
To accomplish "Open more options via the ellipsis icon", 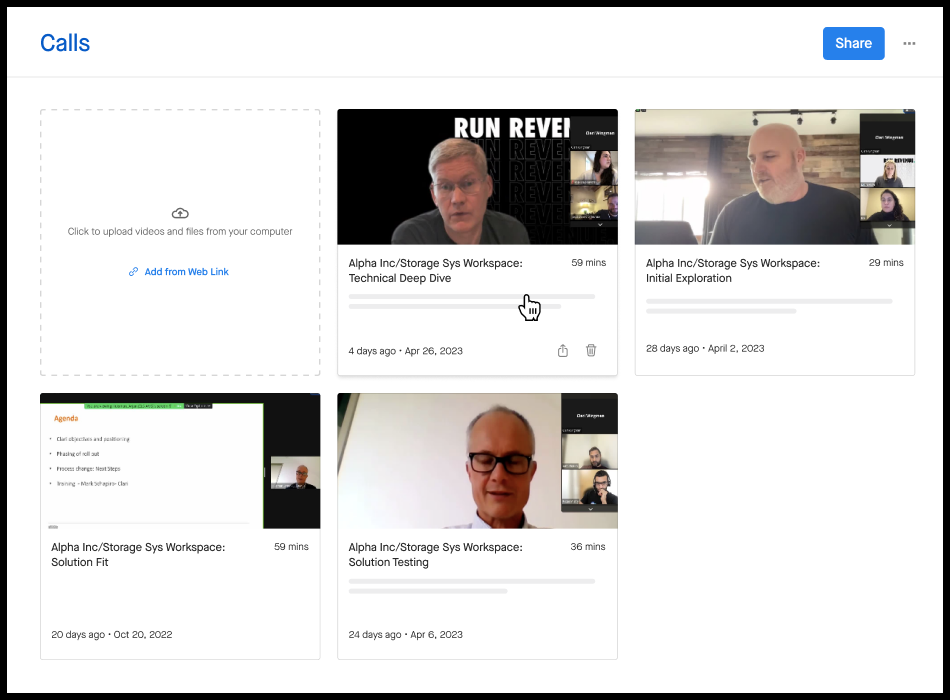I will click(x=909, y=44).
